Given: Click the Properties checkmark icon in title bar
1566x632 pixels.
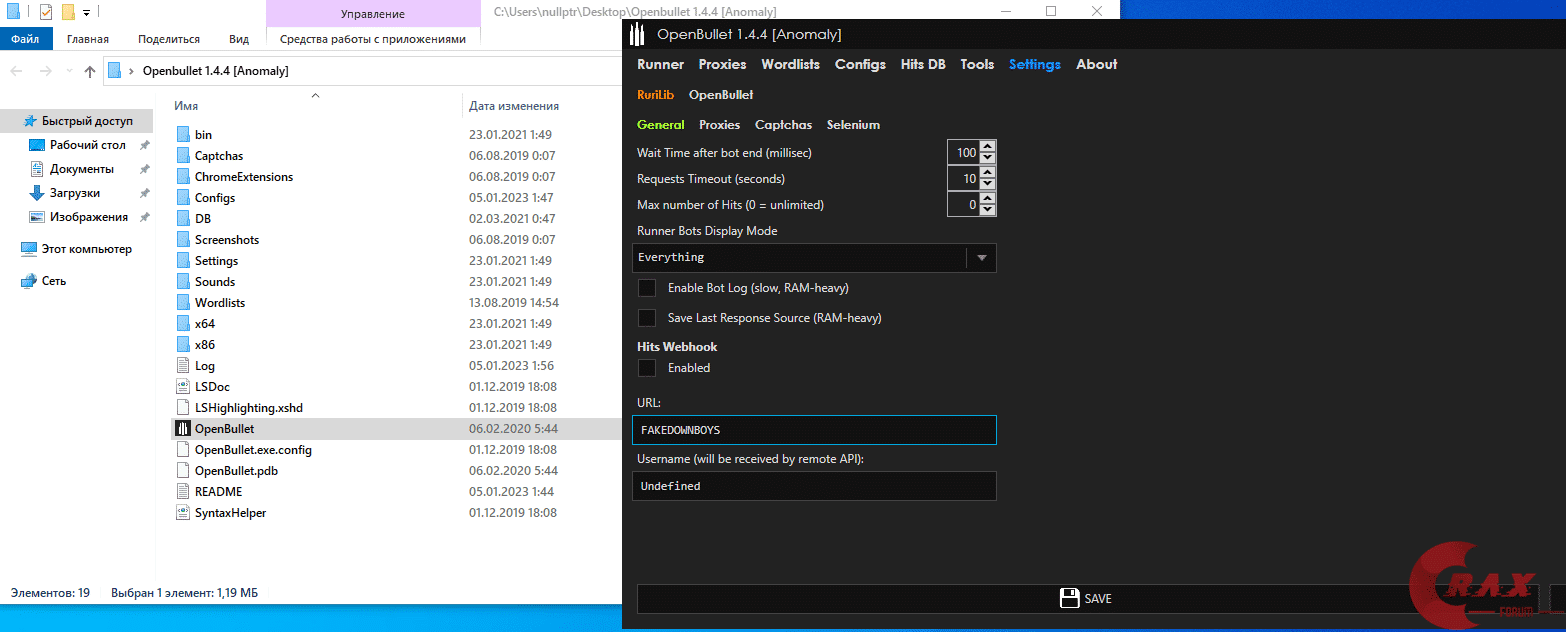Looking at the screenshot, I should coord(46,12).
